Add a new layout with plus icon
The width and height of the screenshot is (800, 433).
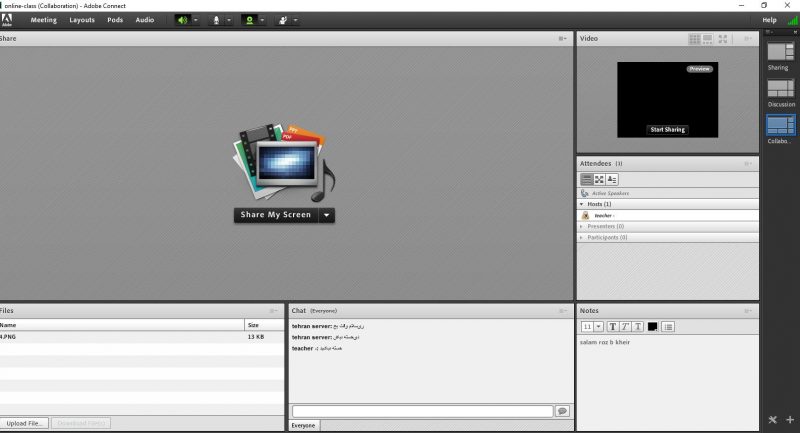(789, 419)
